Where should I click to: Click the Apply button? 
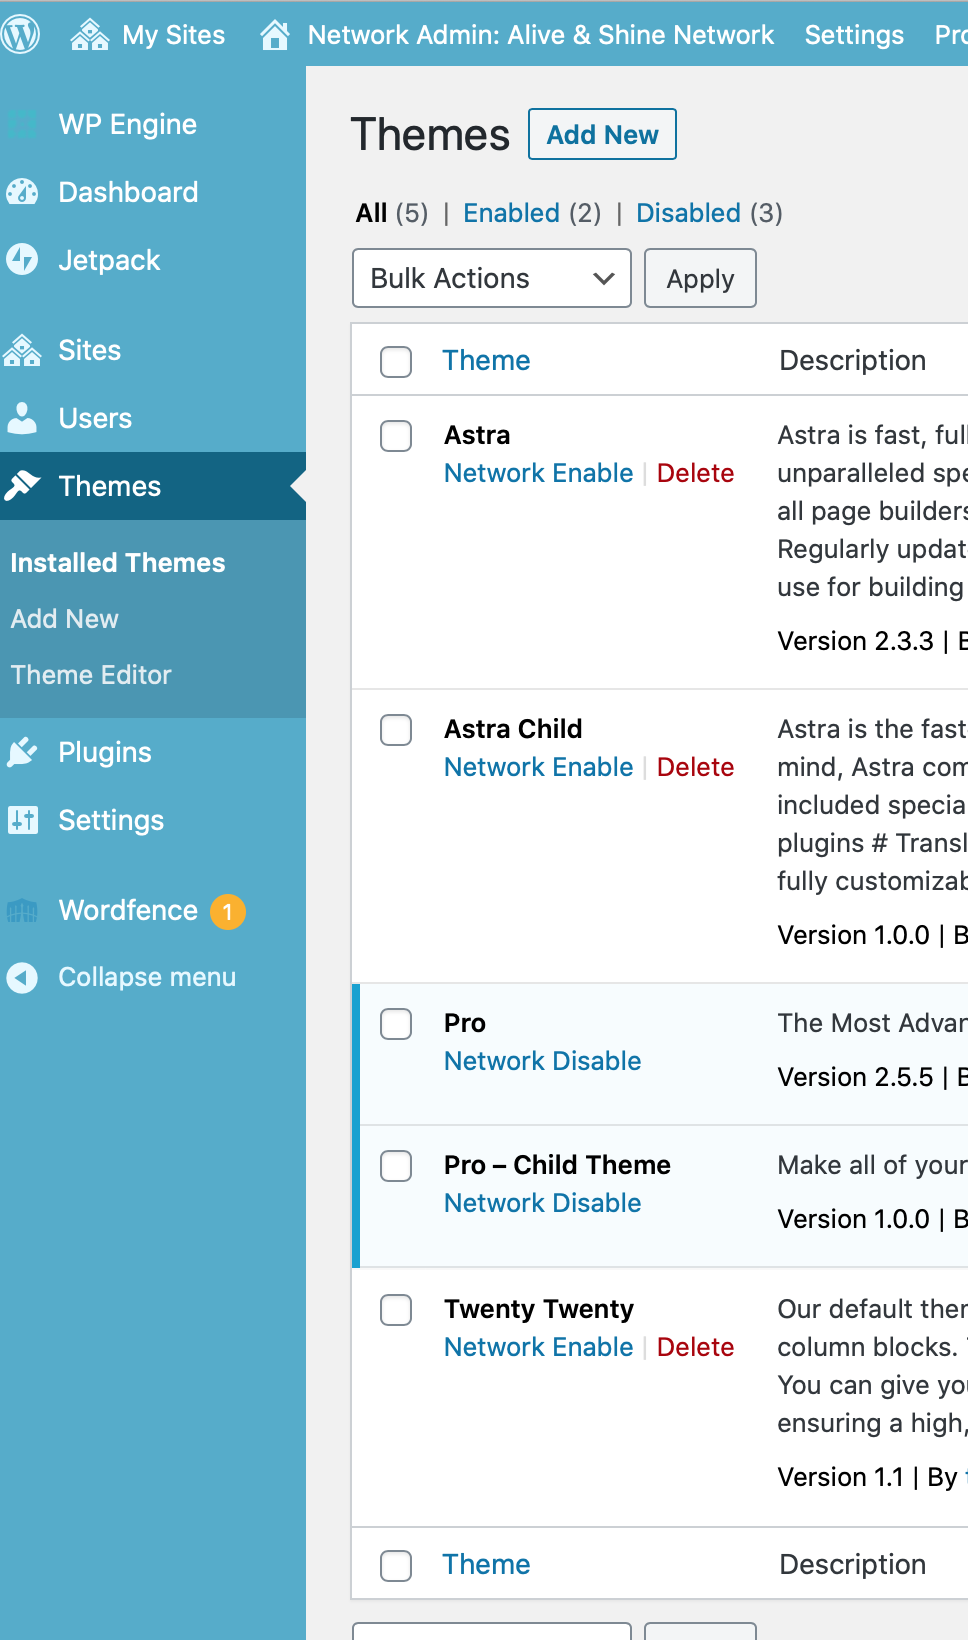700,278
